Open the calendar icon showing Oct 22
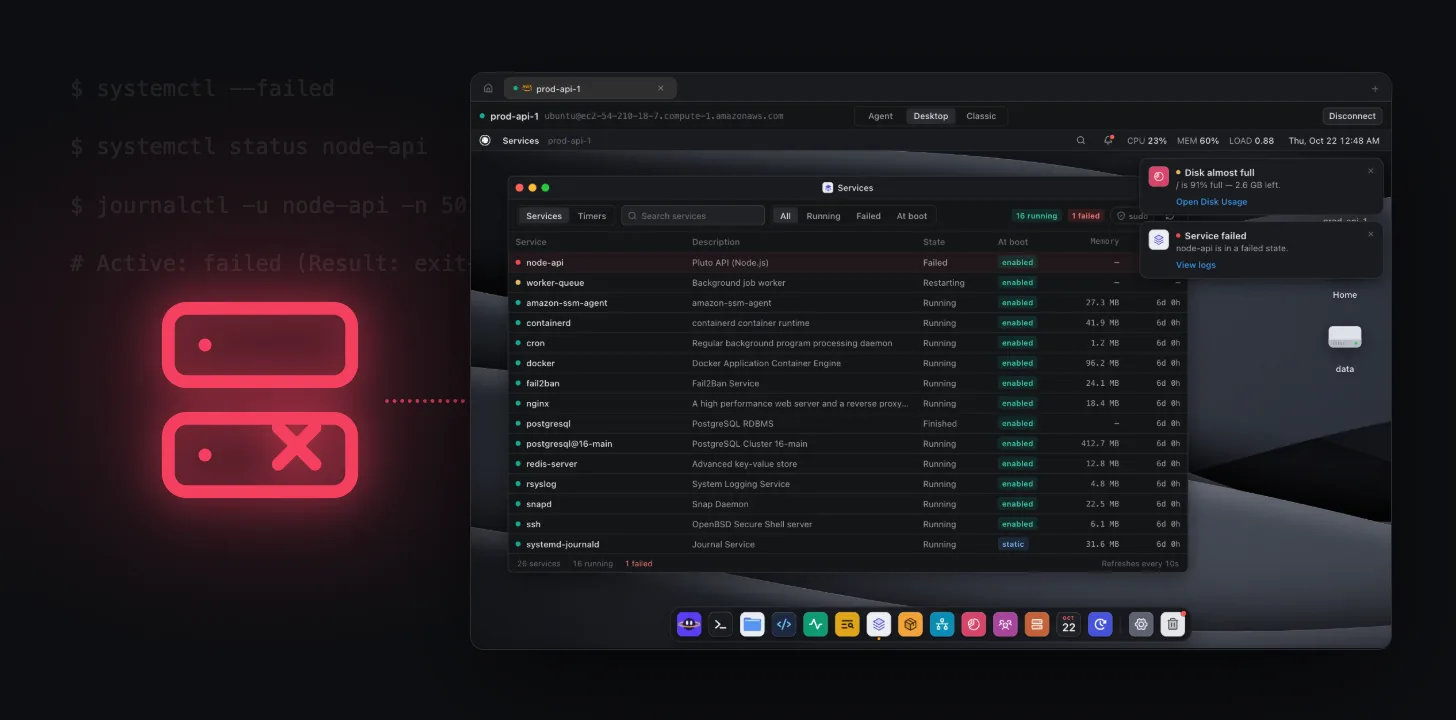Image resolution: width=1456 pixels, height=720 pixels. tap(1069, 624)
